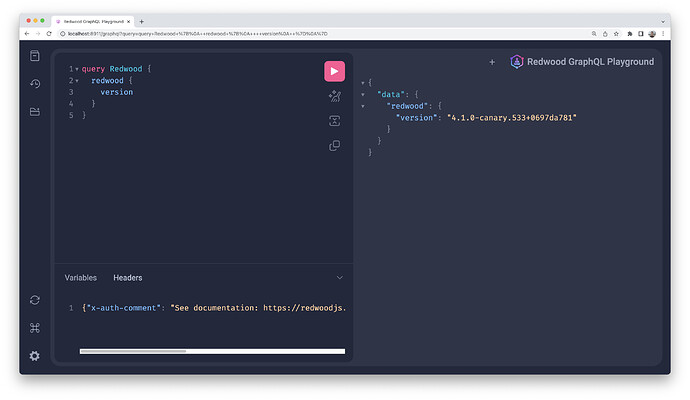Open the GraphiQL Explorer folder icon
The image size is (690, 400).
pos(35,111)
